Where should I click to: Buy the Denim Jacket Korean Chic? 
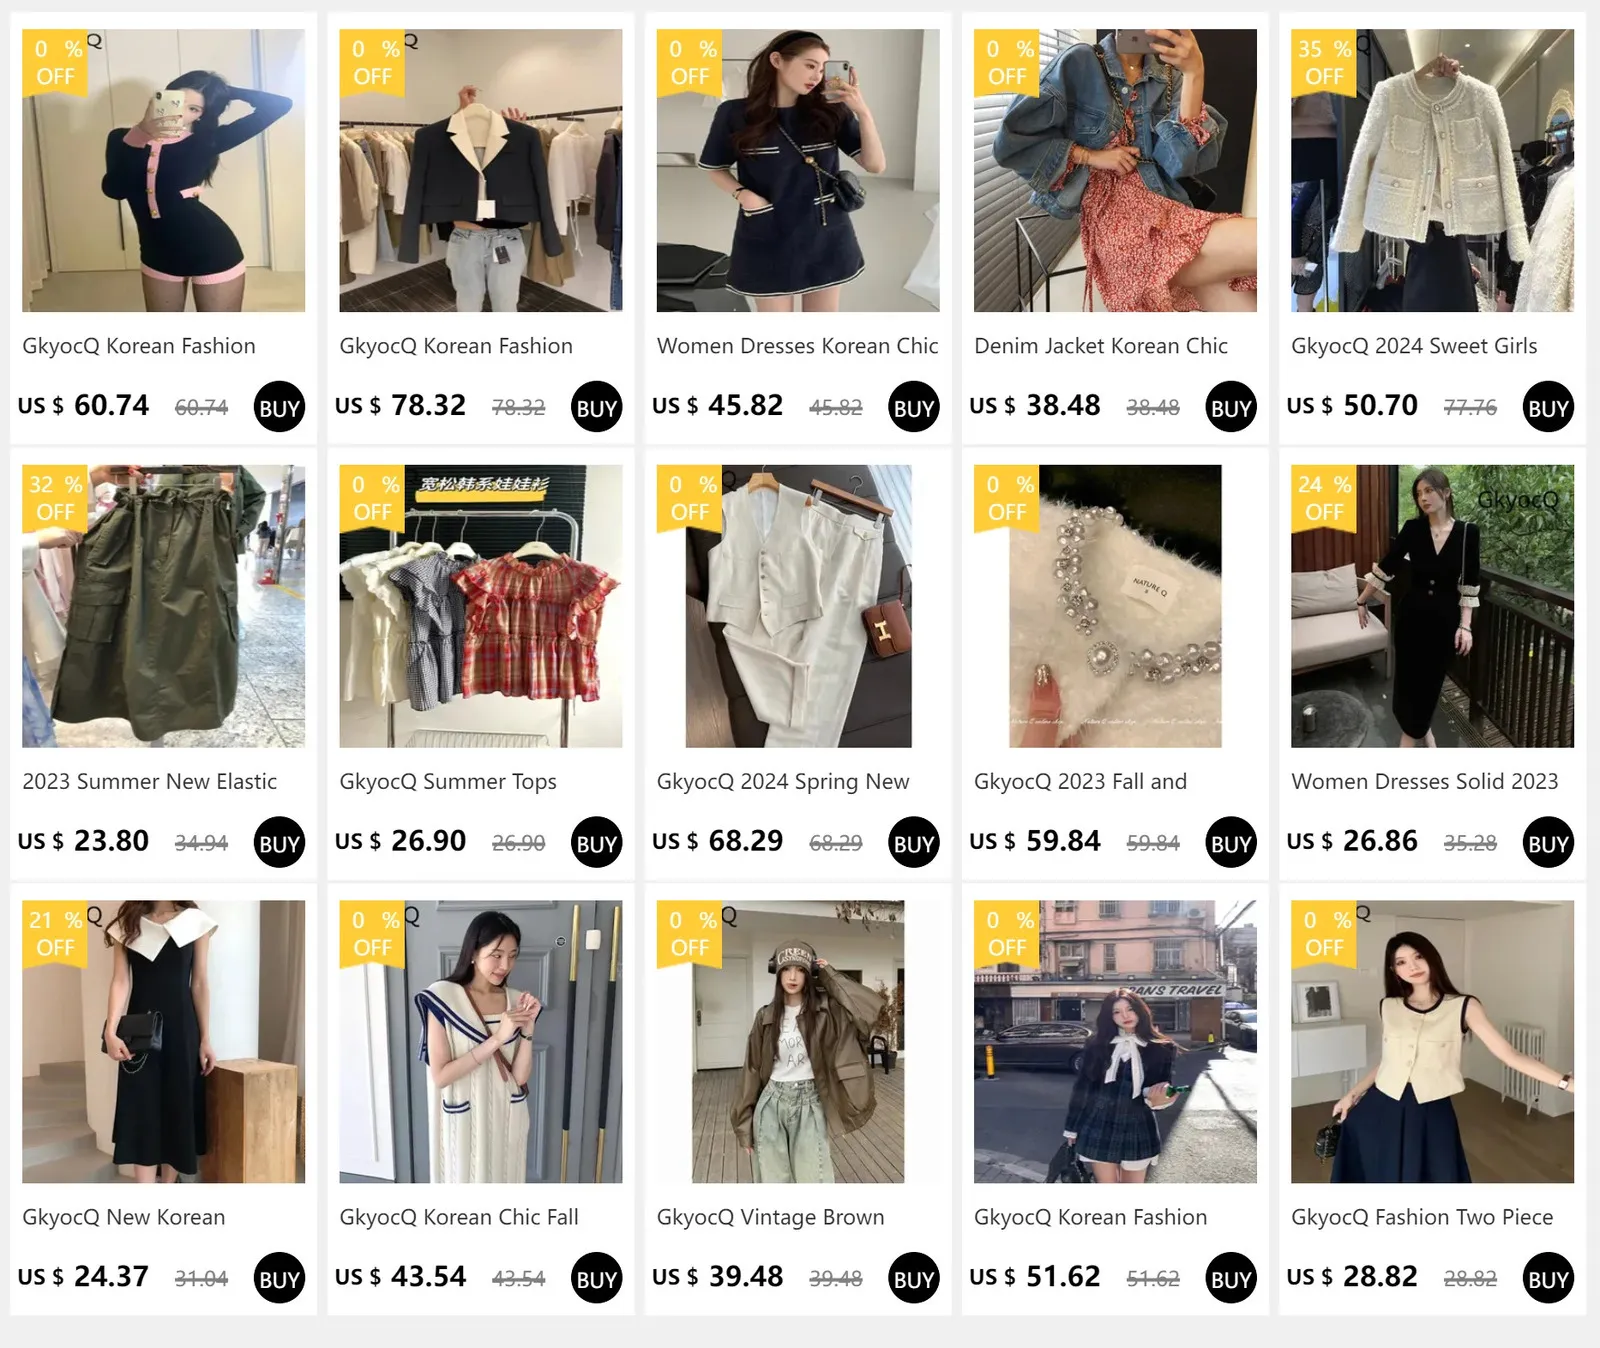click(1231, 407)
